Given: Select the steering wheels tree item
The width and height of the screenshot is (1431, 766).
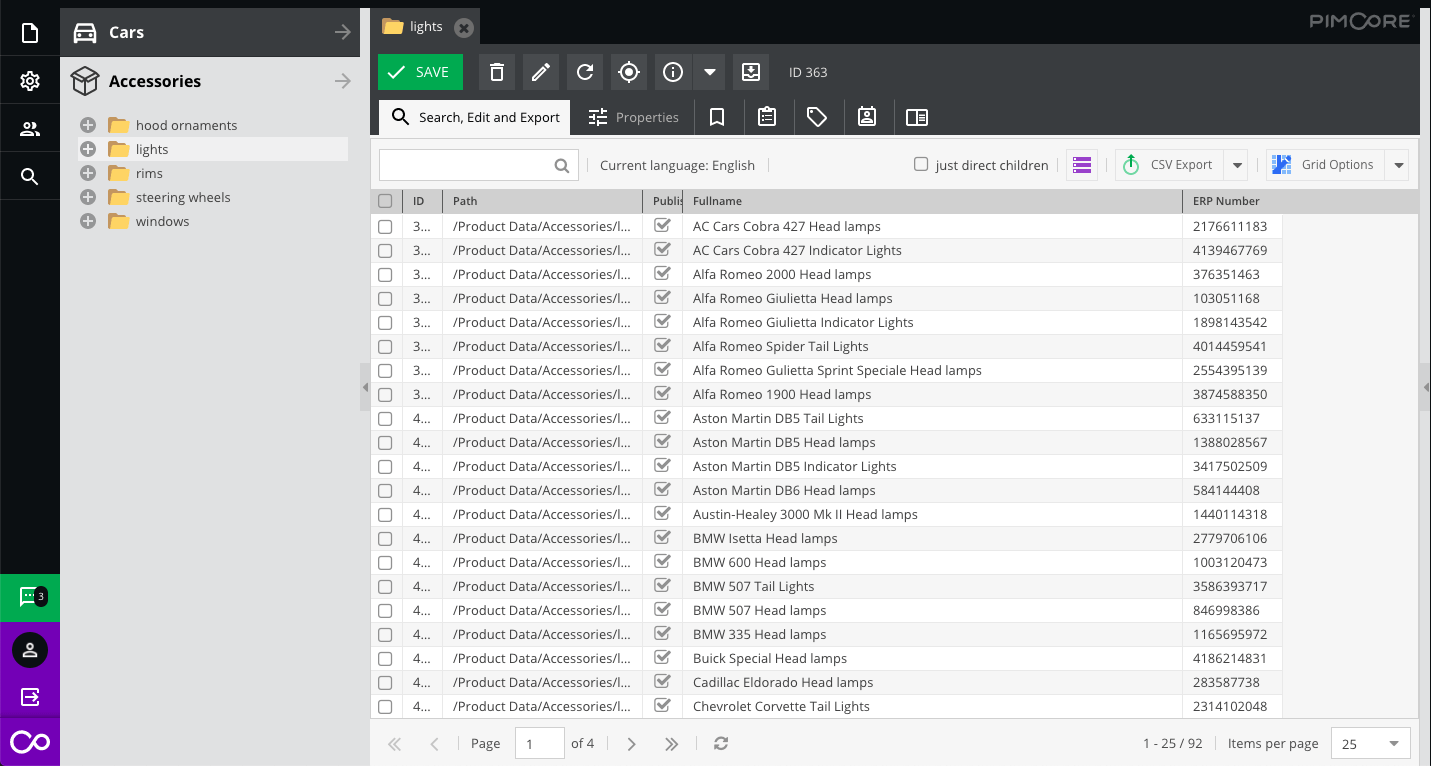Looking at the screenshot, I should (x=183, y=197).
